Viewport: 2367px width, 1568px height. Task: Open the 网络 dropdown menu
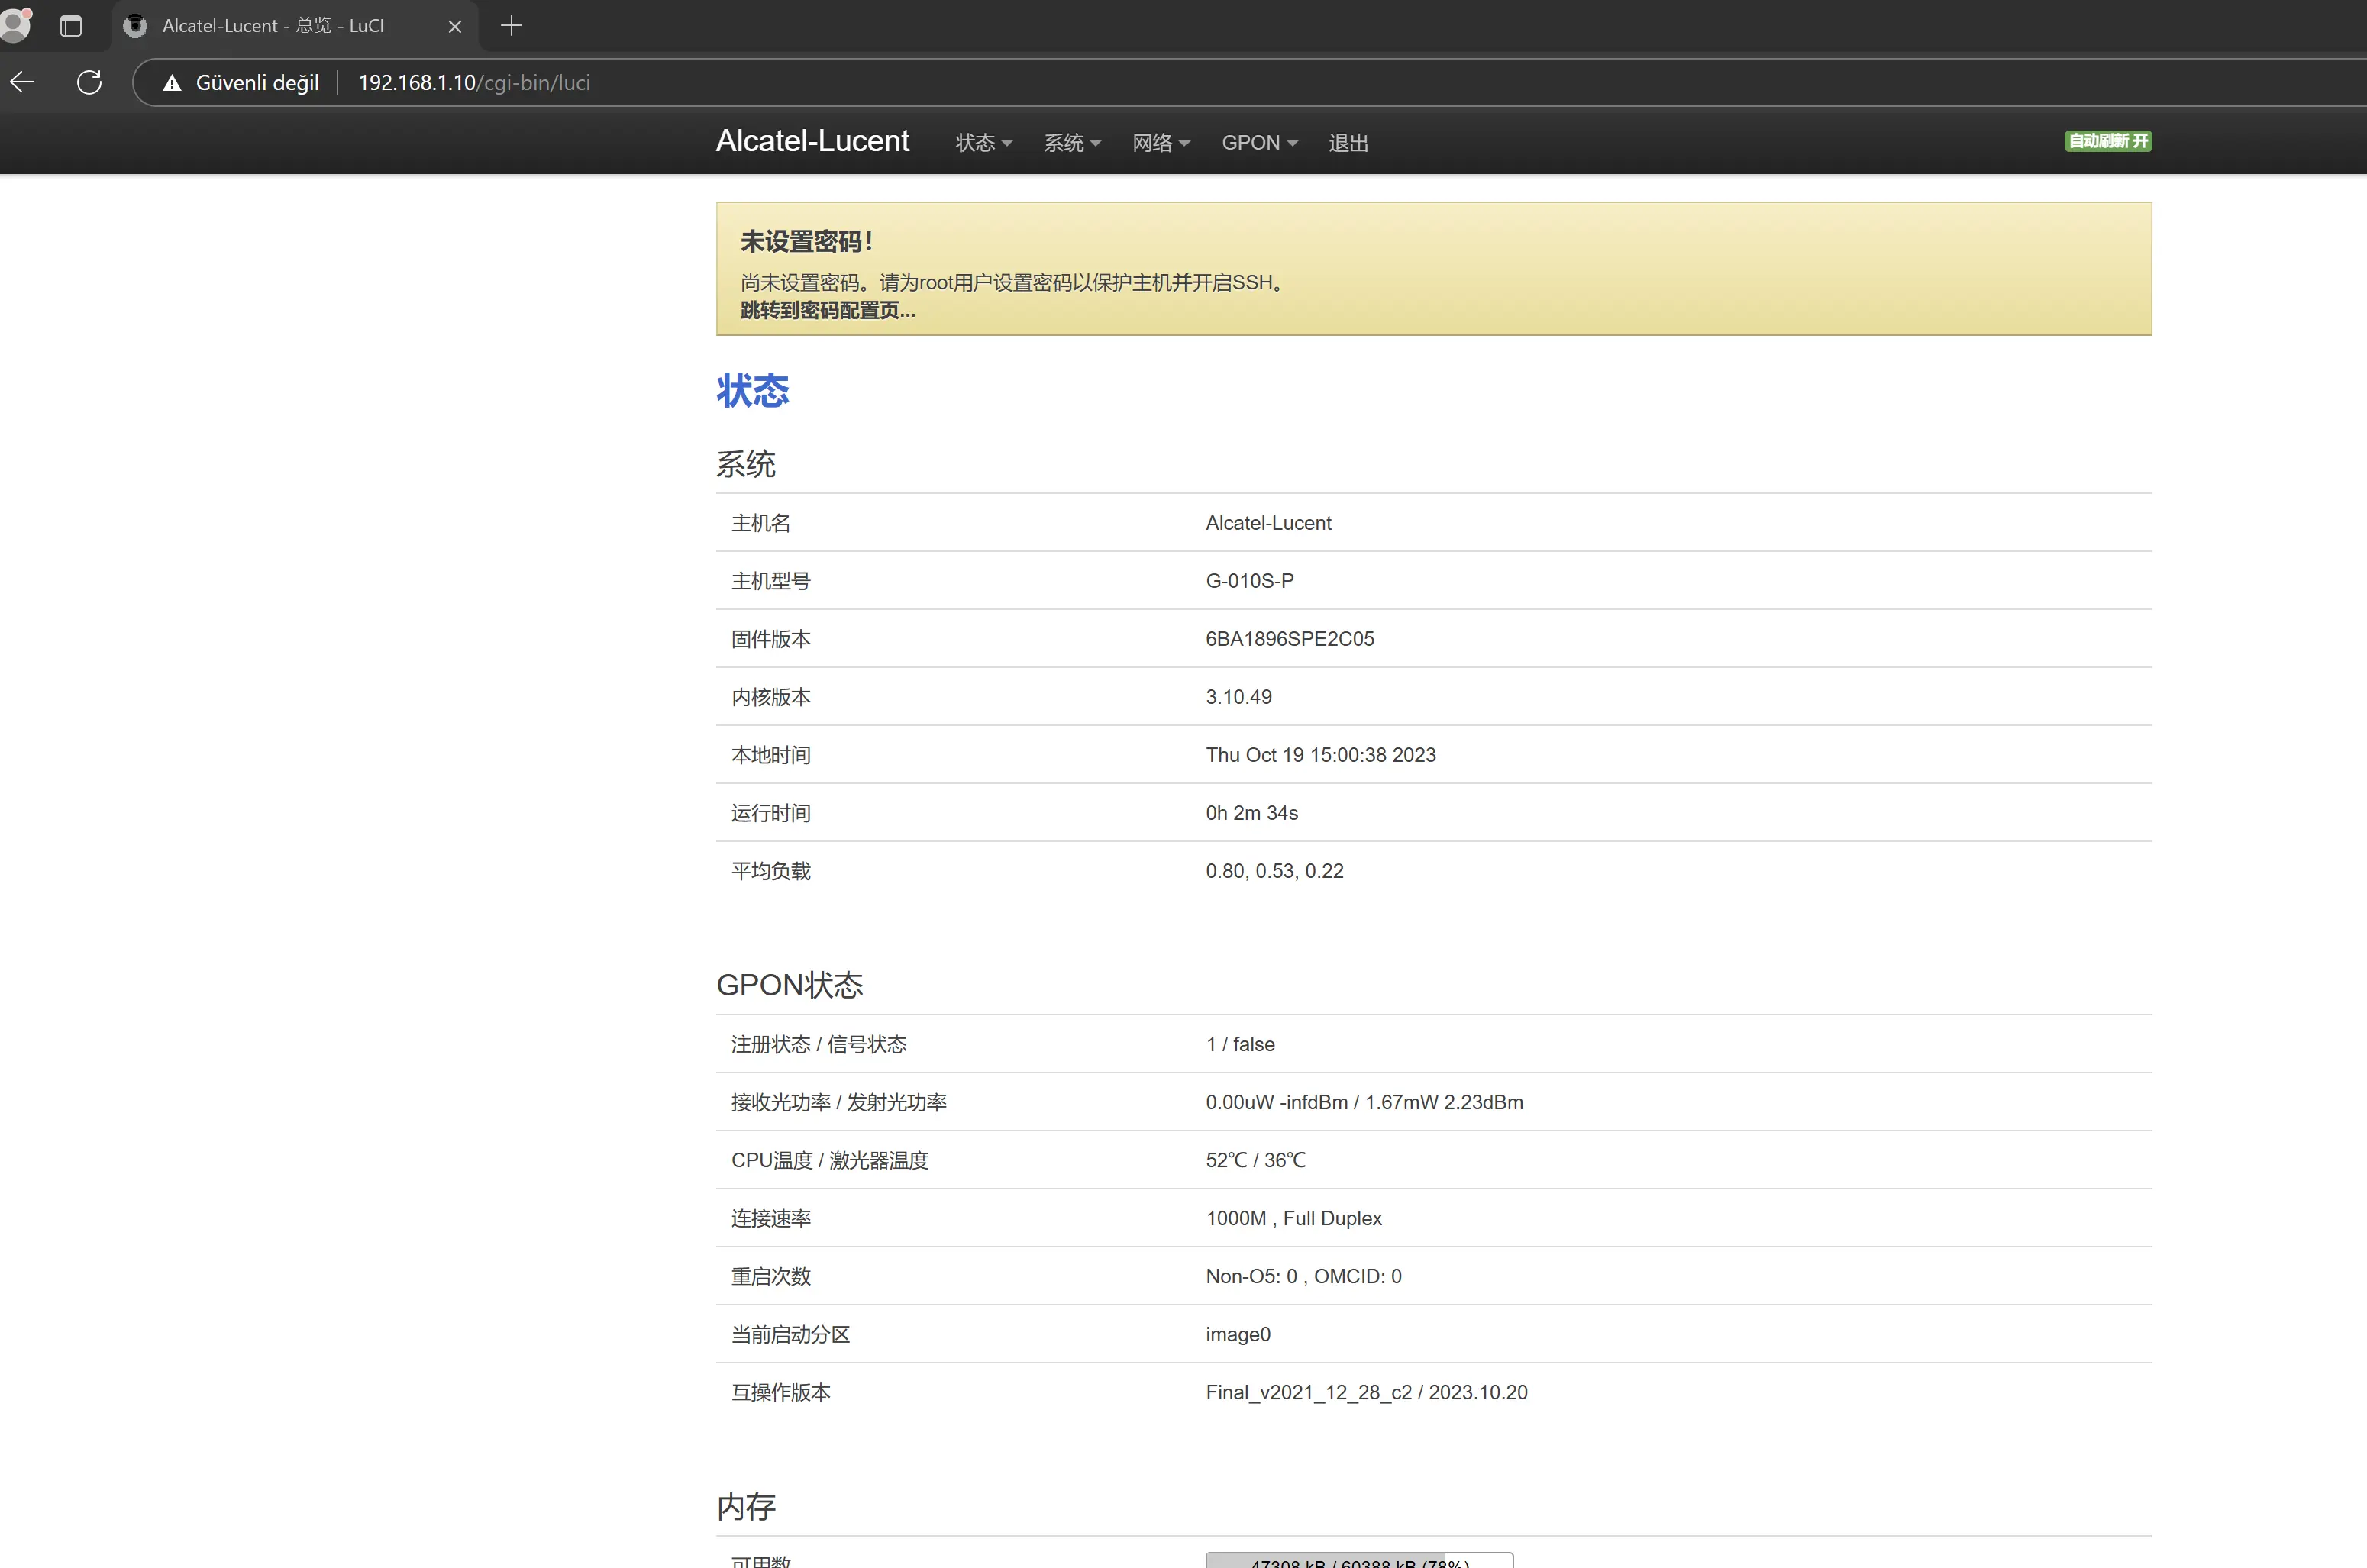coord(1161,143)
